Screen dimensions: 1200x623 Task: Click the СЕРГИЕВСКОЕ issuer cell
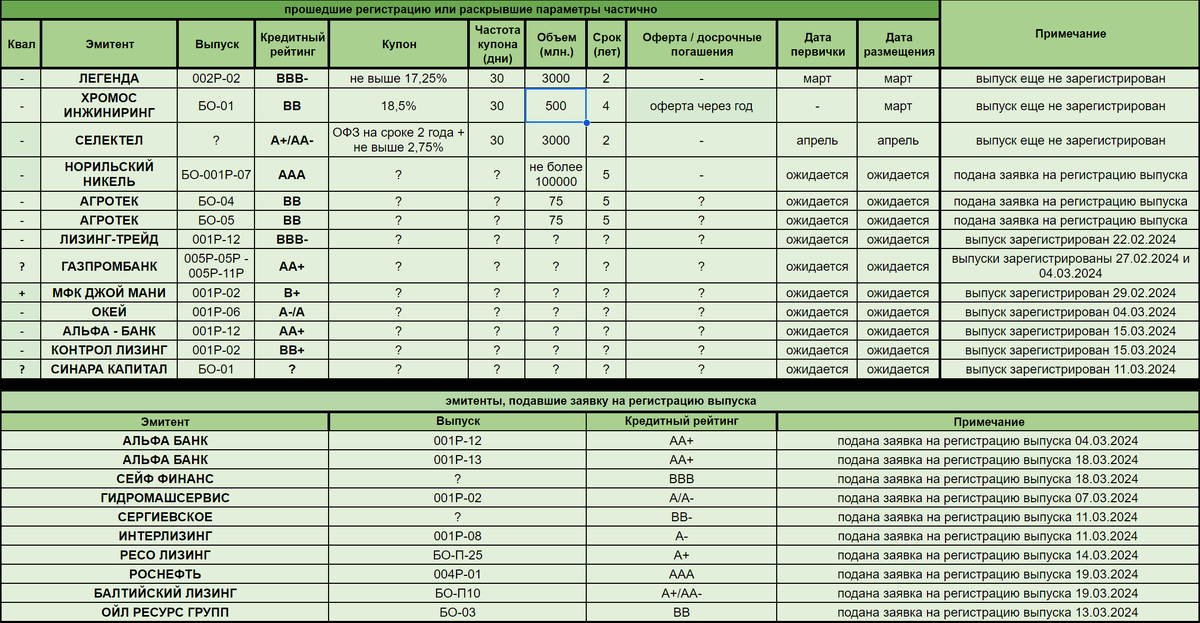pos(165,517)
